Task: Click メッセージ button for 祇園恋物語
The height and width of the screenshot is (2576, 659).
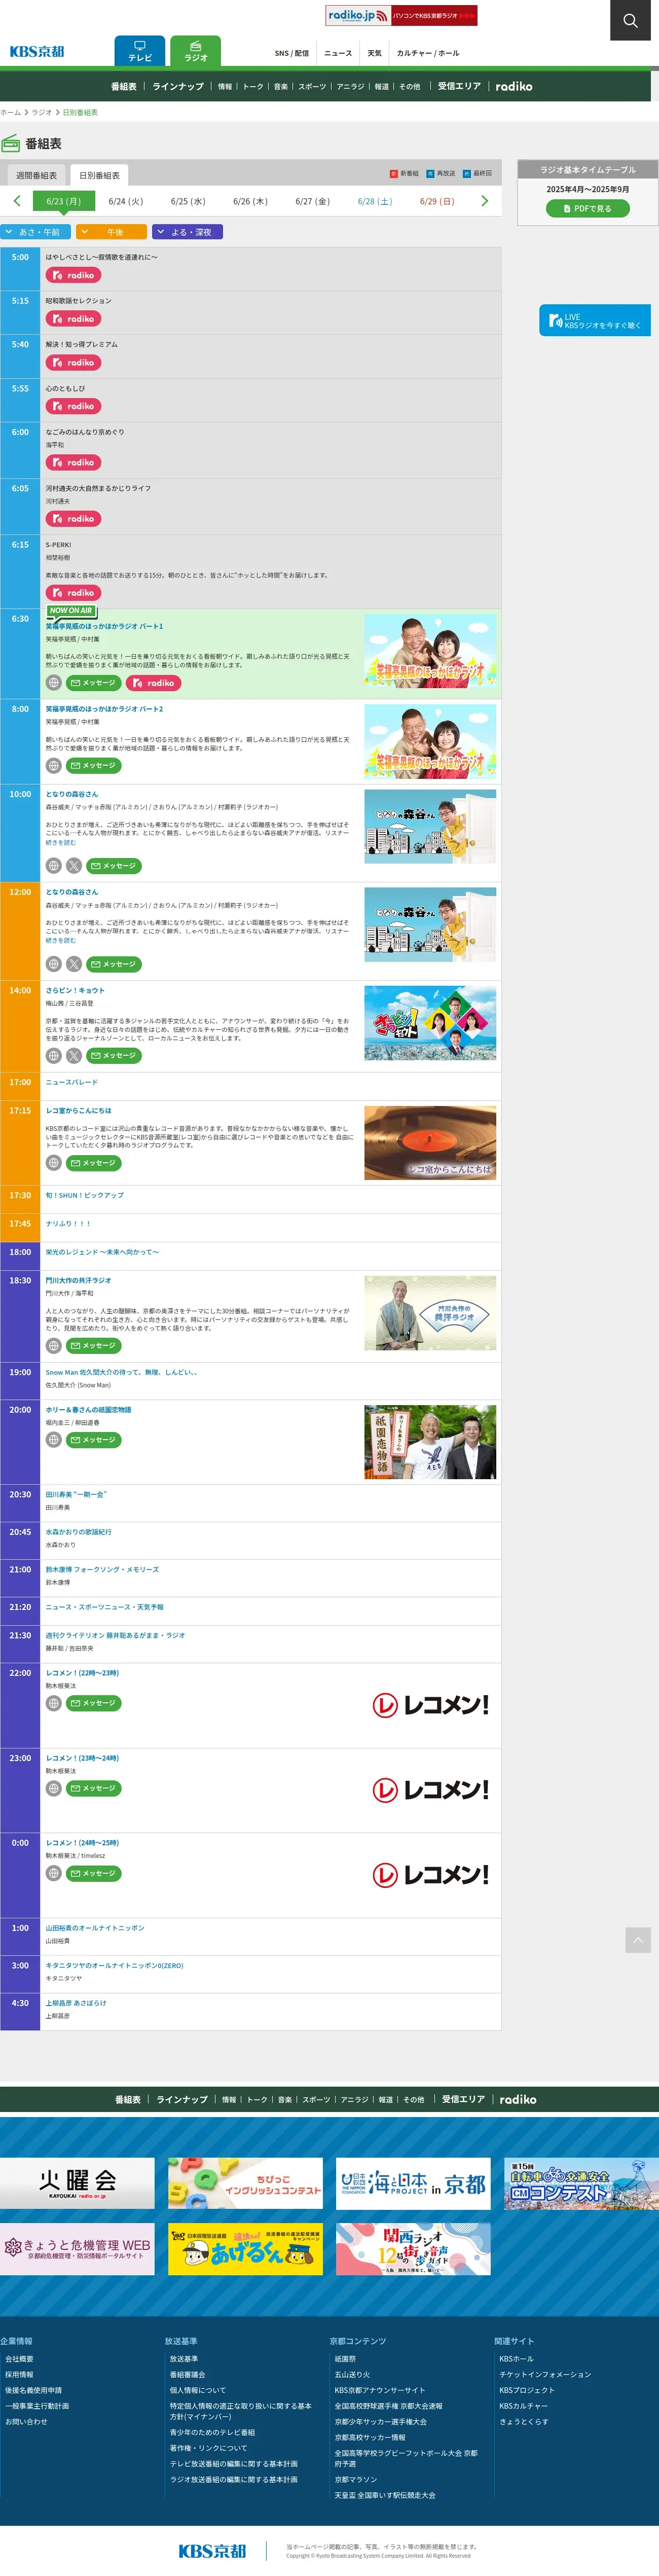Action: (x=94, y=1440)
